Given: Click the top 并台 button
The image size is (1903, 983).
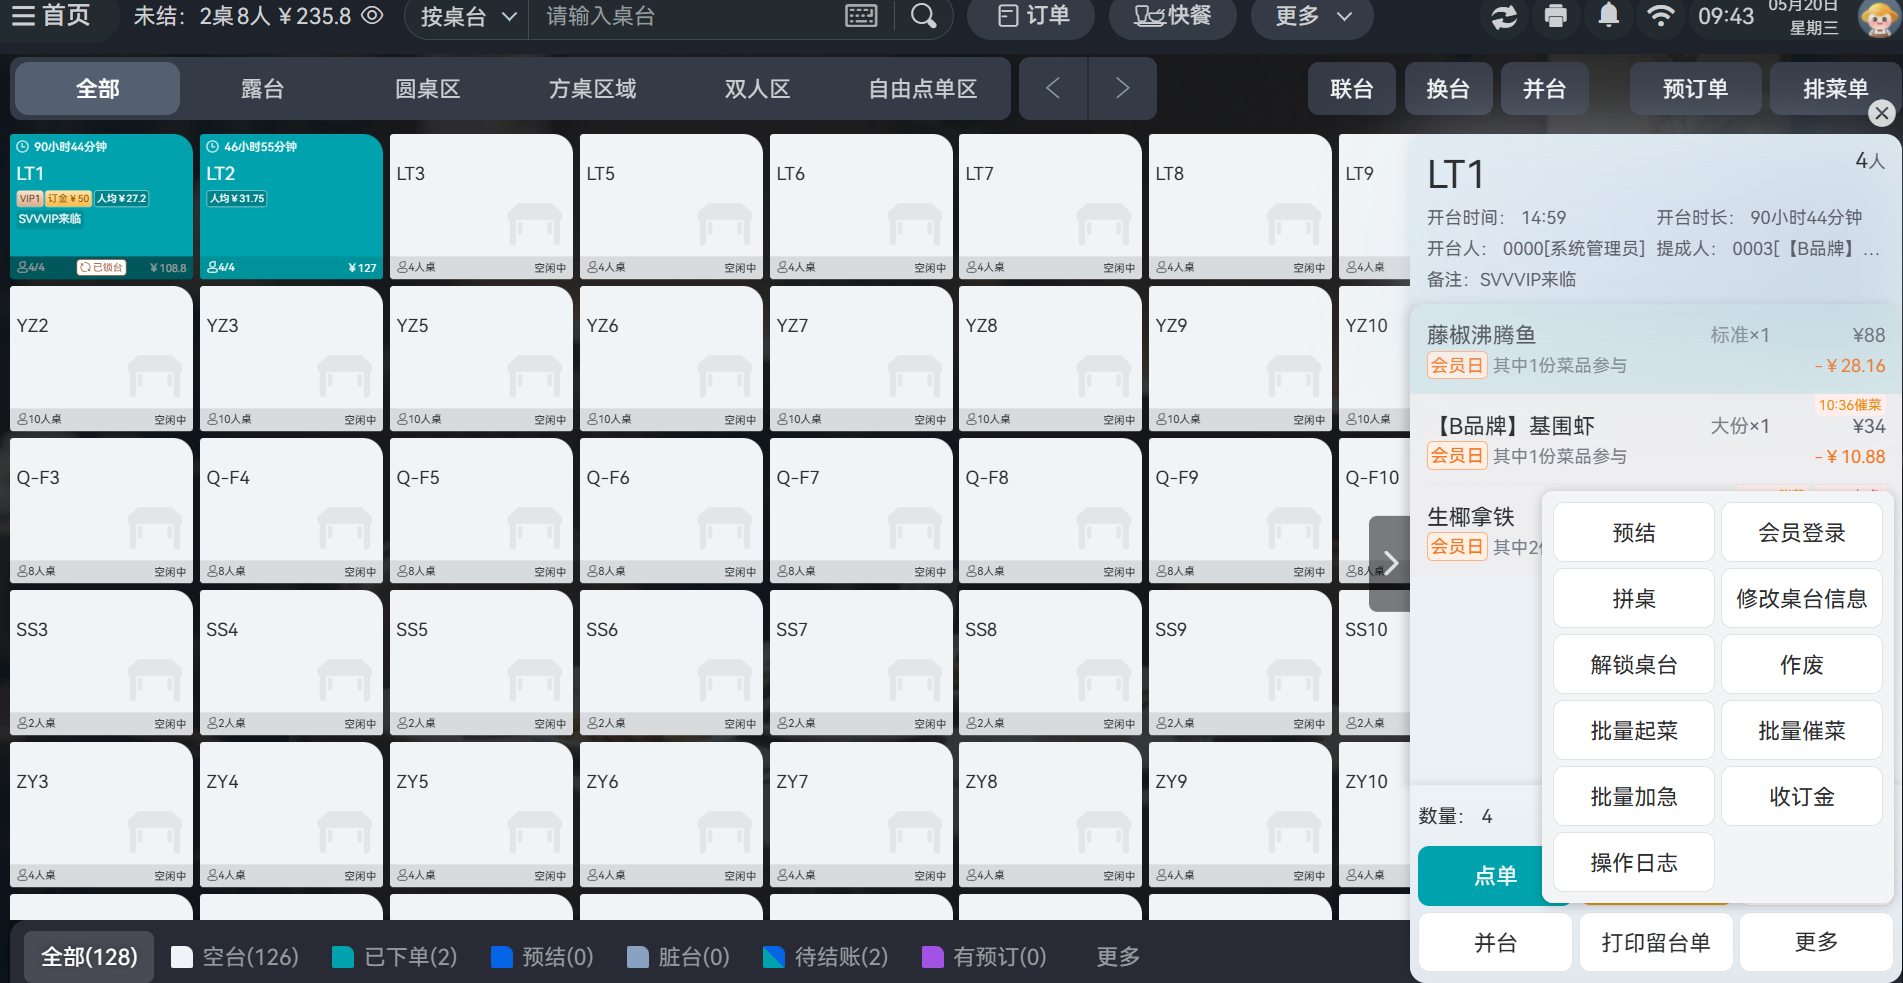Looking at the screenshot, I should point(1544,89).
